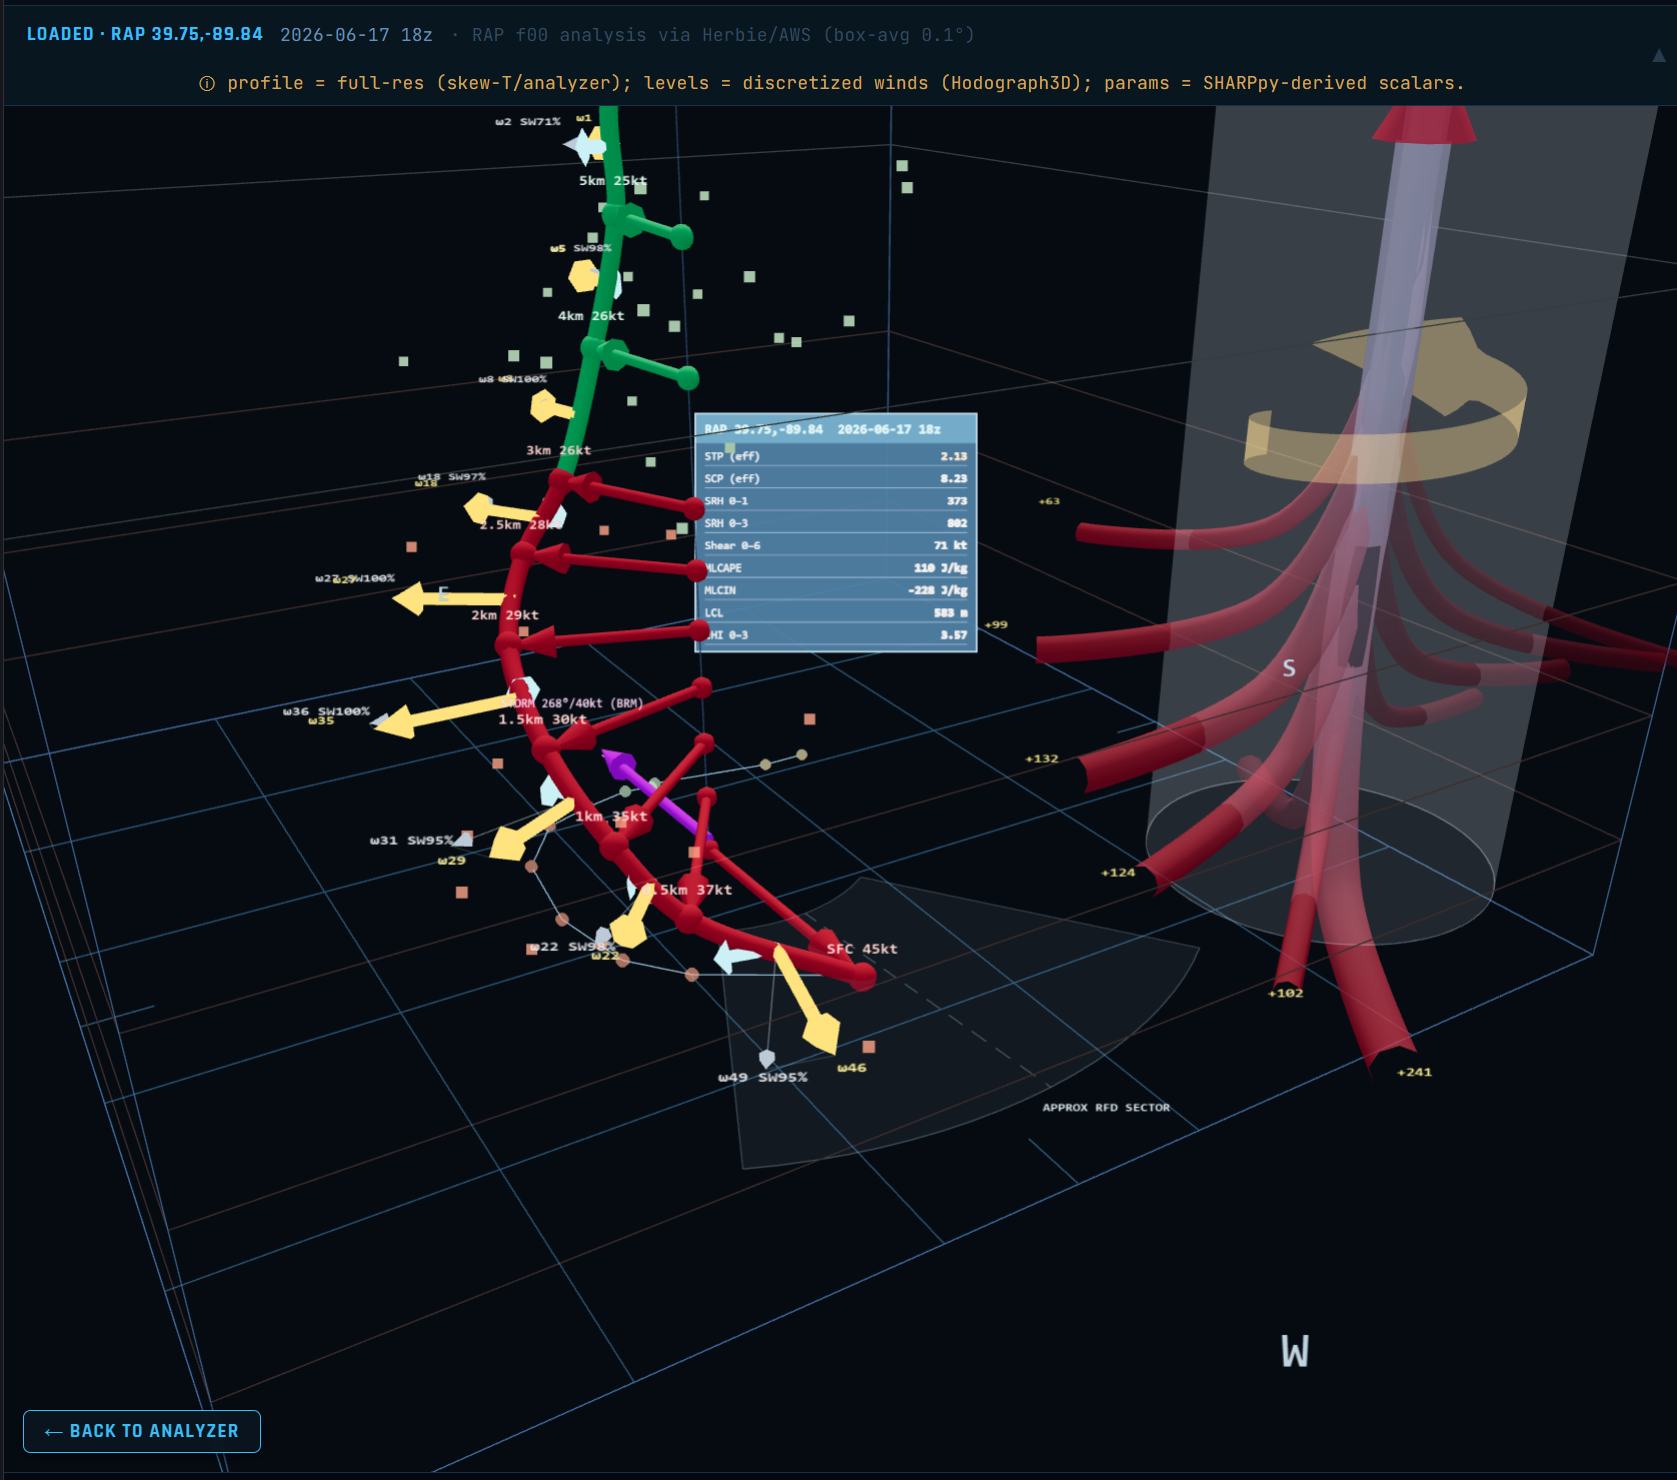The height and width of the screenshot is (1480, 1677).
Task: Click the '2km 29kt' level label
Action: click(504, 615)
